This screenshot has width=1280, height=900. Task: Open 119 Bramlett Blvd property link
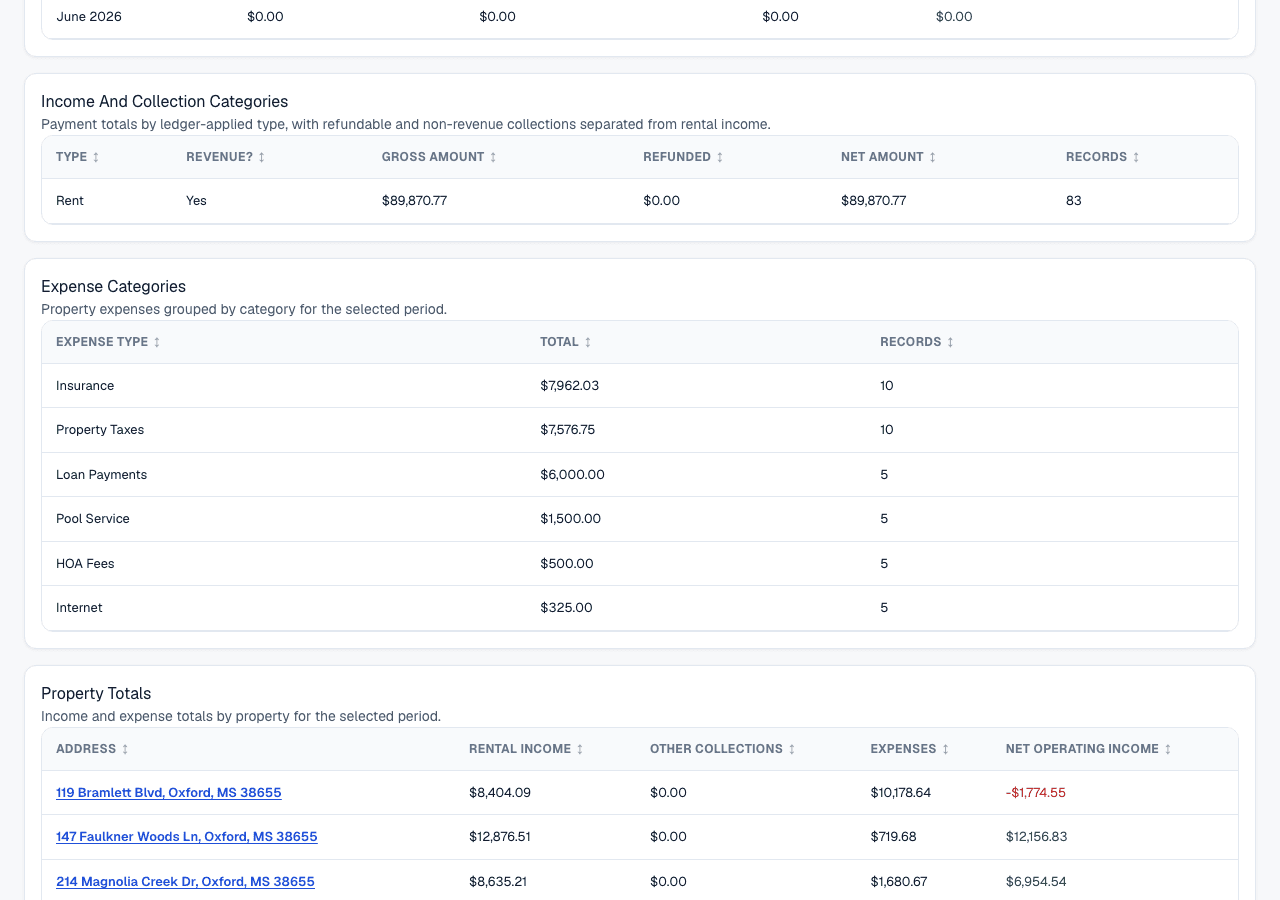(169, 793)
